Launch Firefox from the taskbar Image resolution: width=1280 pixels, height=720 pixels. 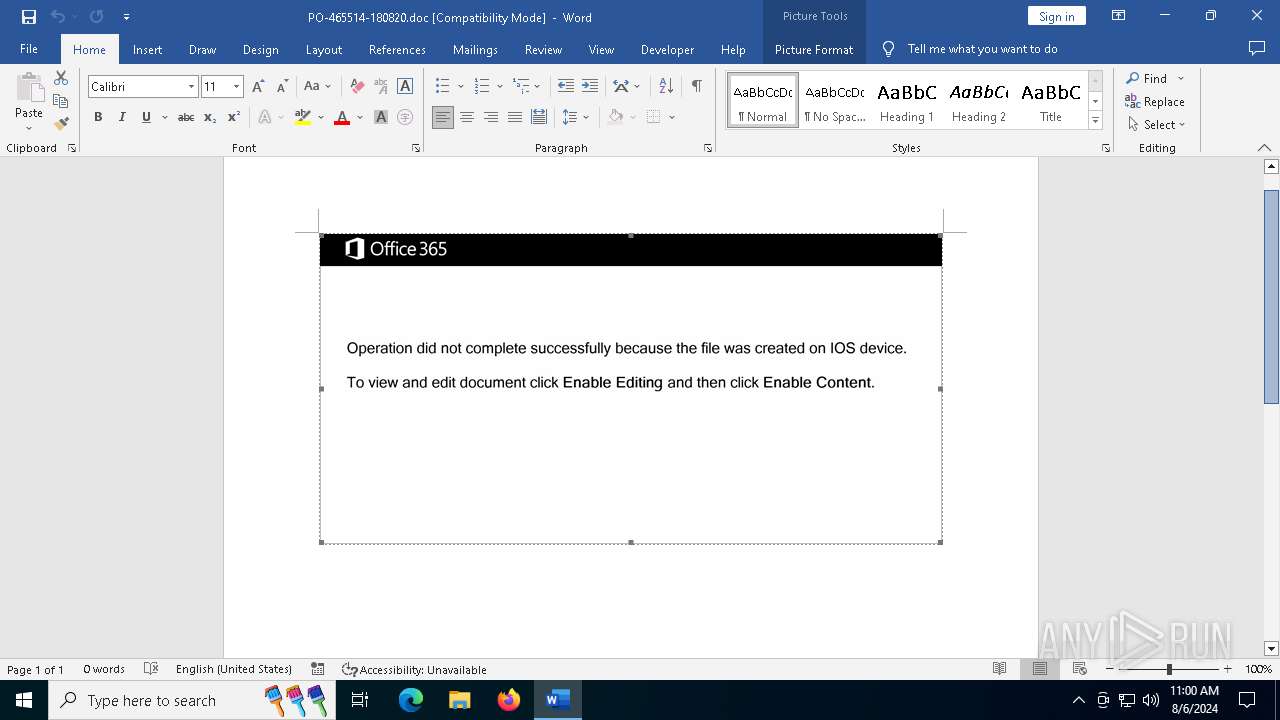coord(509,700)
